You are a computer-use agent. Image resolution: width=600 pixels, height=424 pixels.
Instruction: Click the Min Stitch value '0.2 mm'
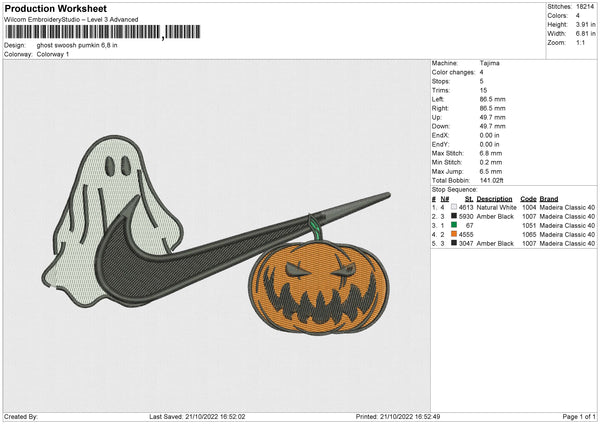(x=491, y=162)
